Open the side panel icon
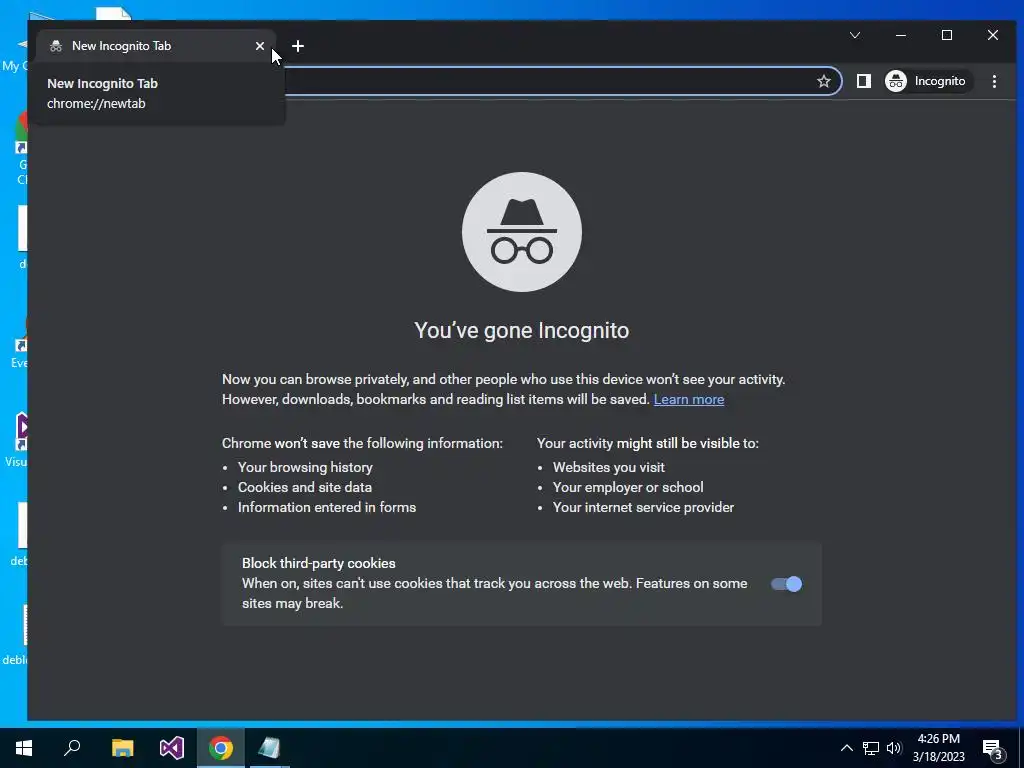 point(863,81)
